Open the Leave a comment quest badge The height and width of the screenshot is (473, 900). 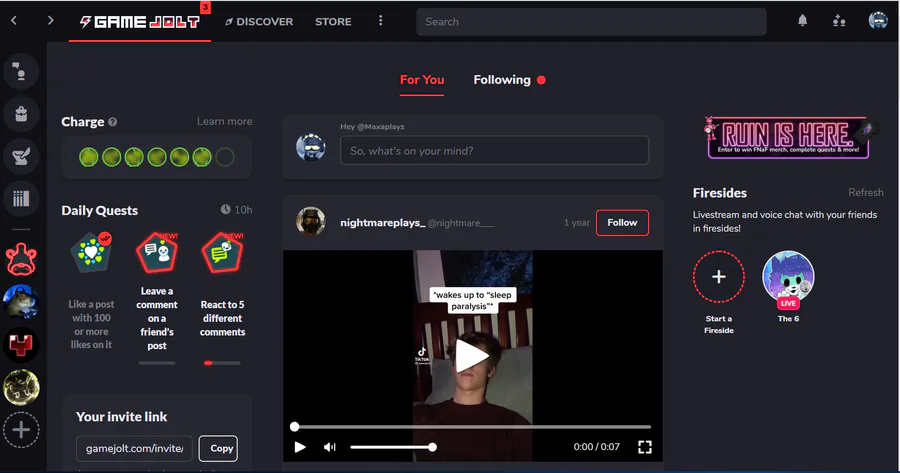pyautogui.click(x=157, y=252)
